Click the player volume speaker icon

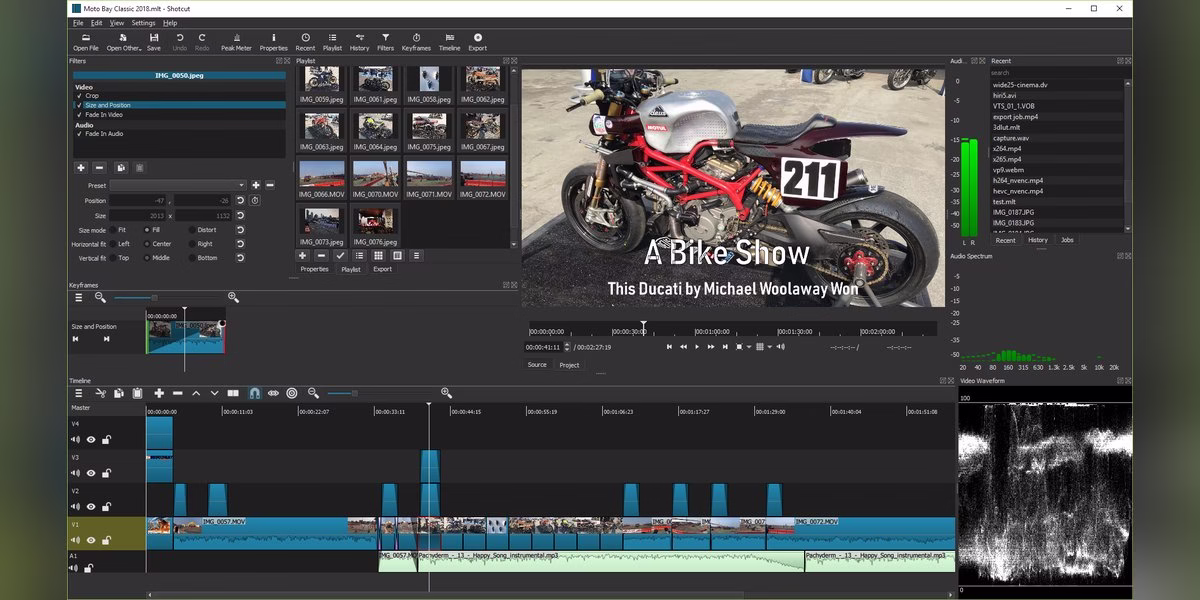[781, 347]
